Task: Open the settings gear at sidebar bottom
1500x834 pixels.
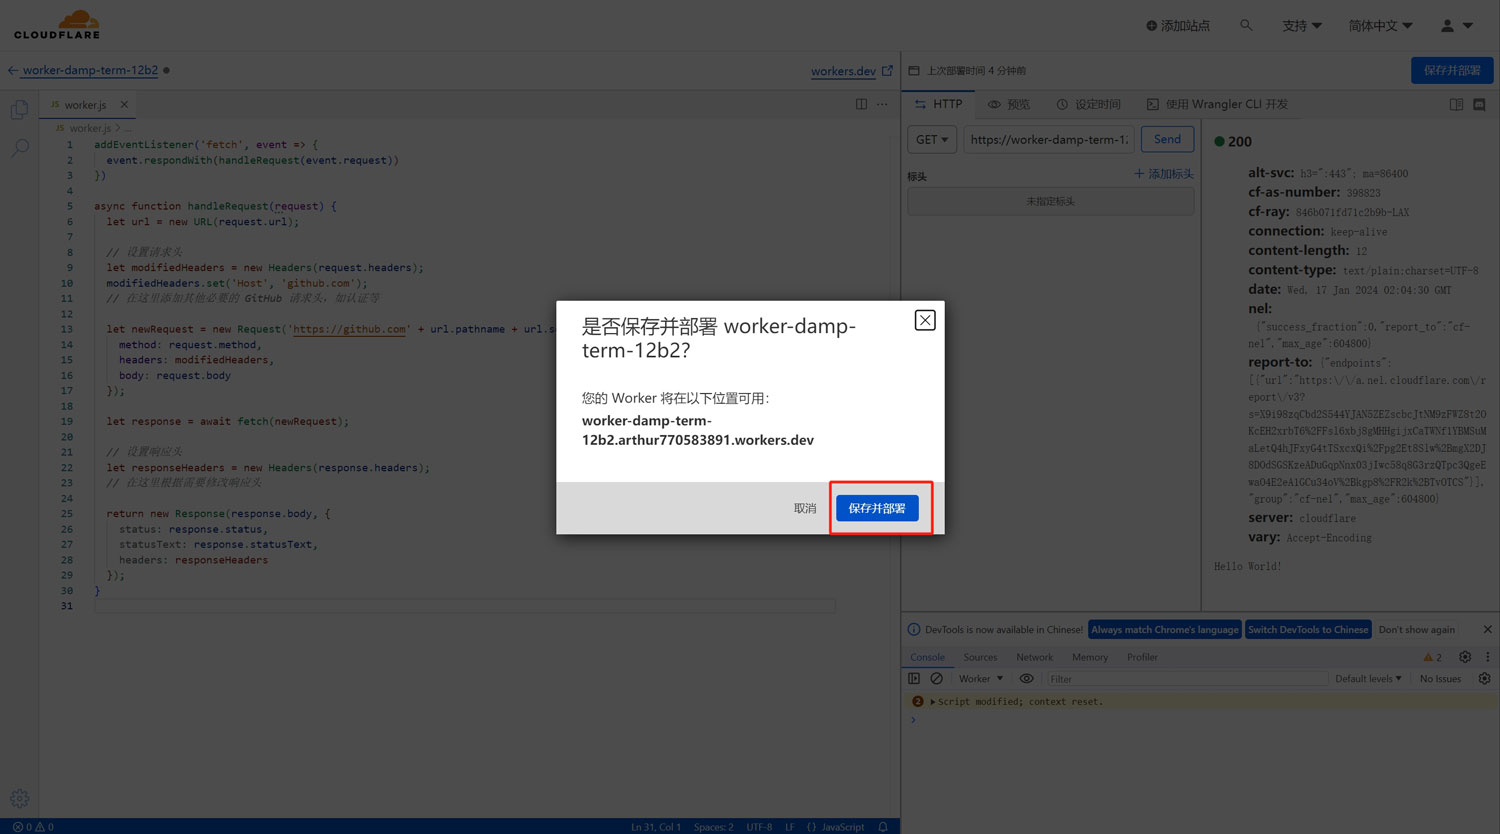Action: 20,798
